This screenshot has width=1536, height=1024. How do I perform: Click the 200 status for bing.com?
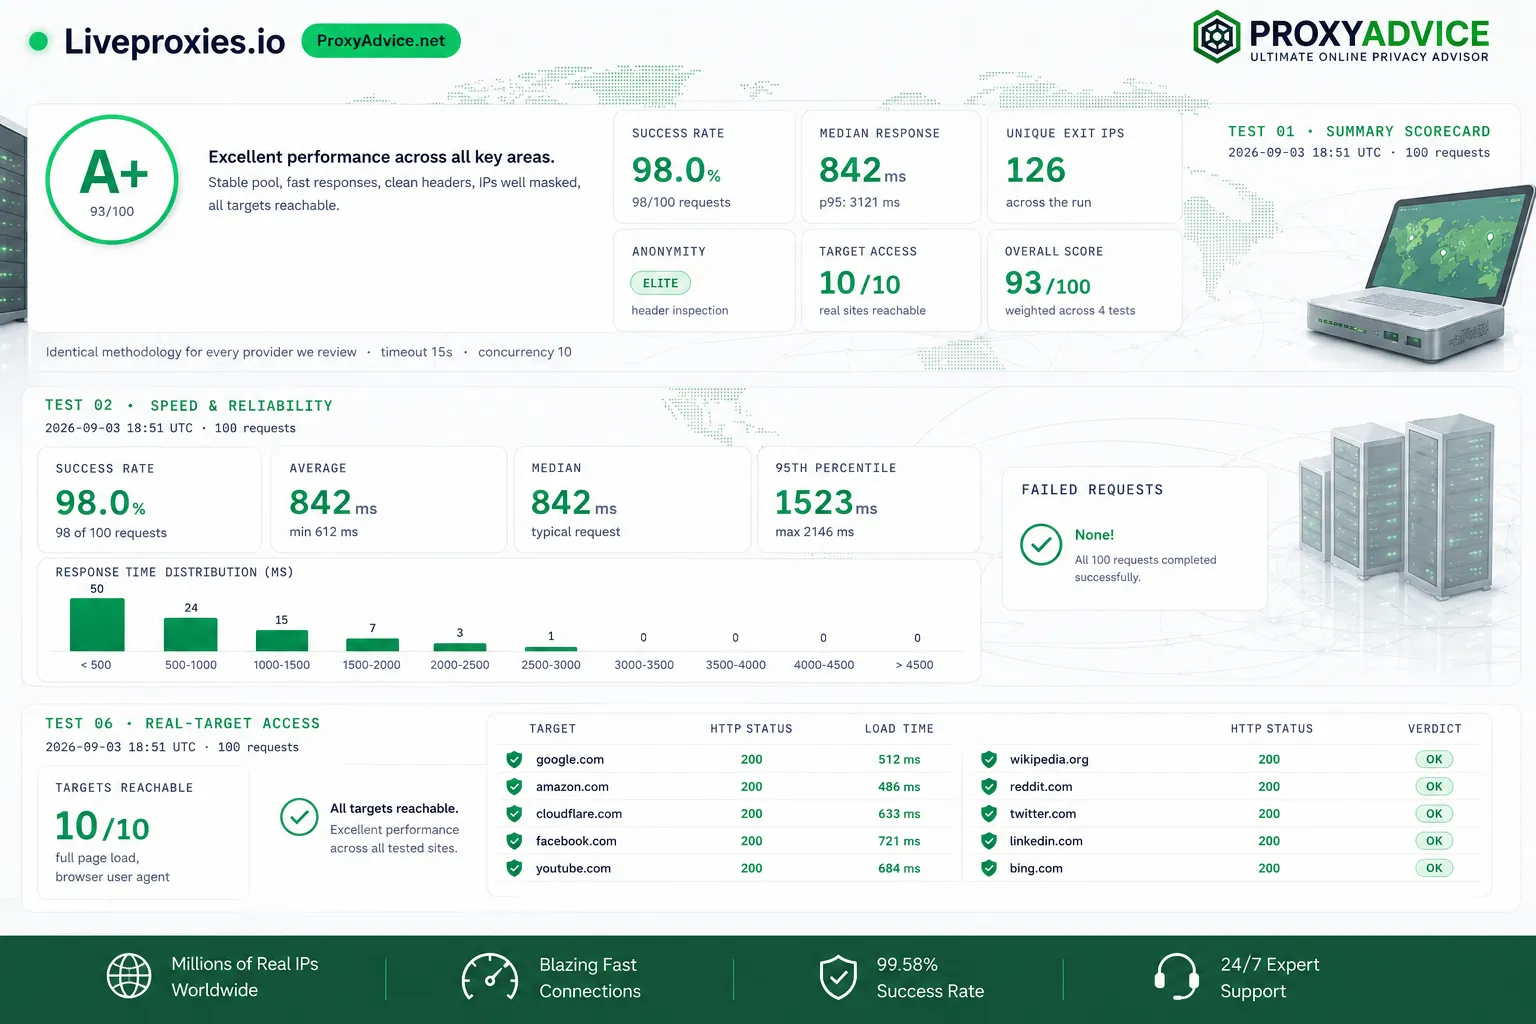[1269, 868]
